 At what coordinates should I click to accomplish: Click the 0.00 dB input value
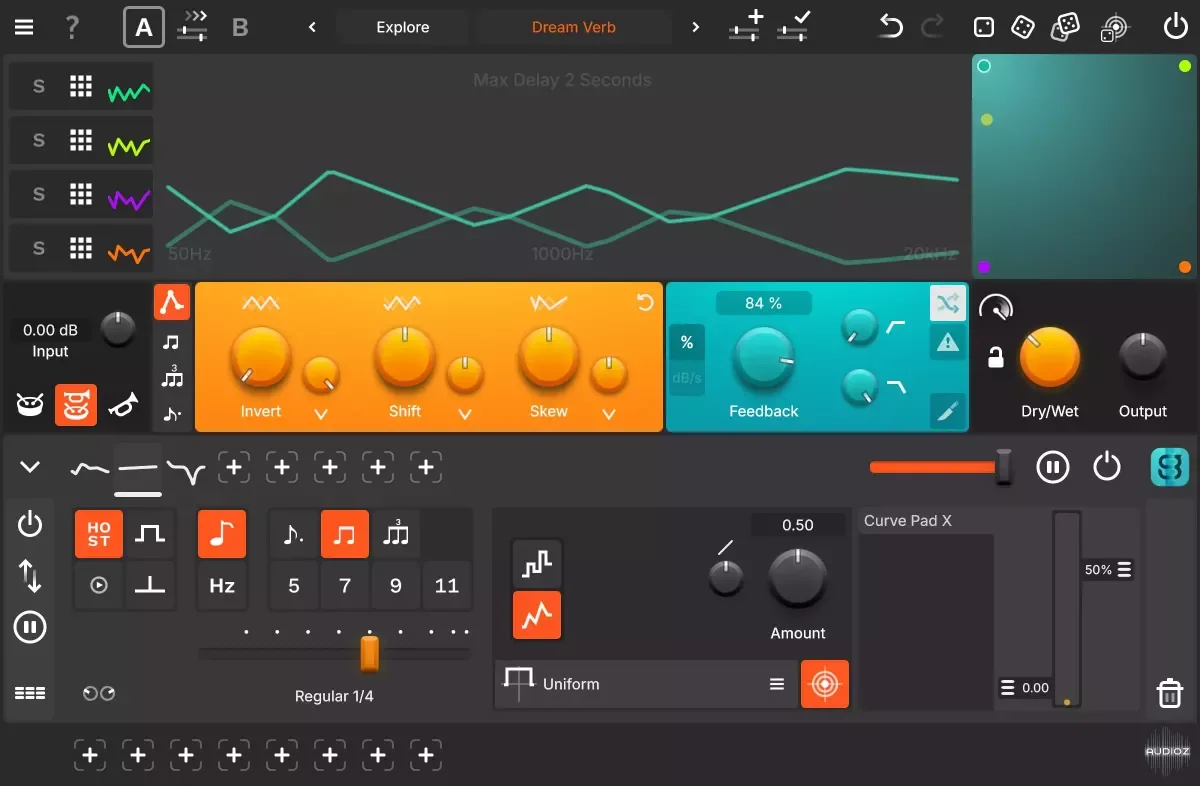click(x=51, y=330)
